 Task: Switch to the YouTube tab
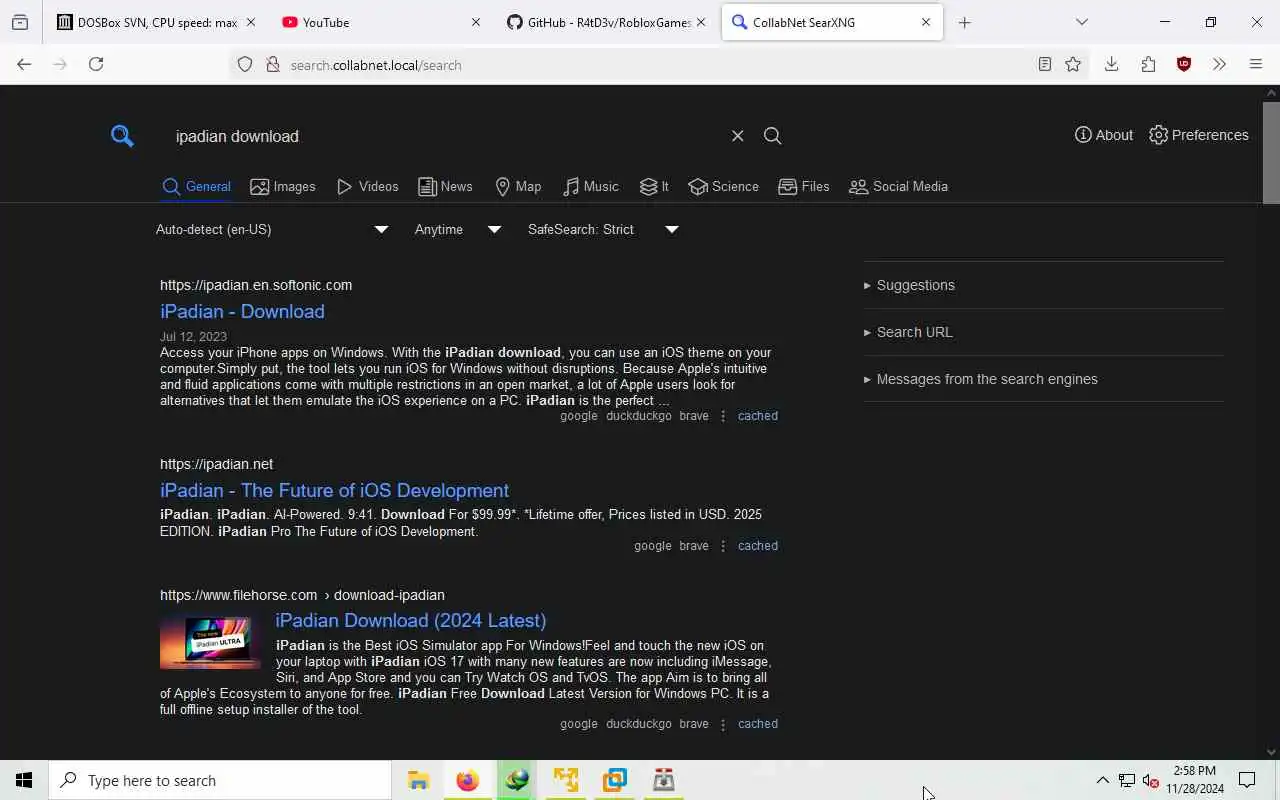click(381, 22)
